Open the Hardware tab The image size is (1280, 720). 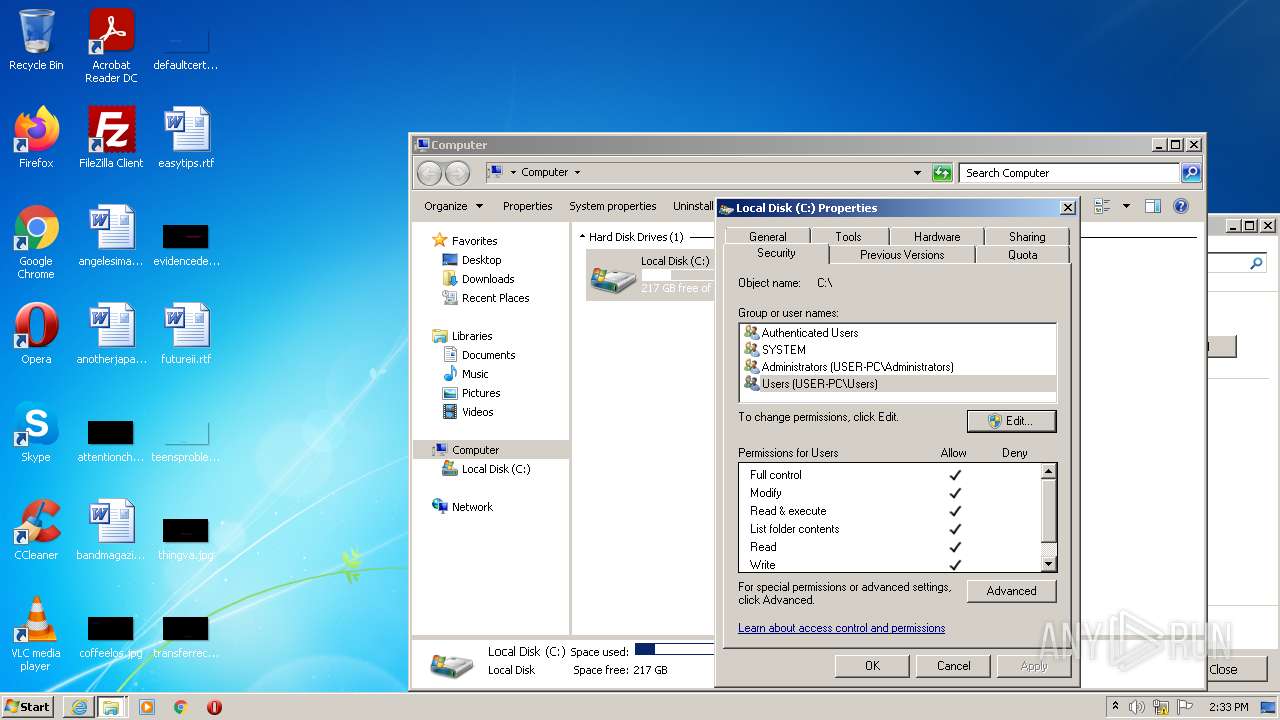[937, 237]
